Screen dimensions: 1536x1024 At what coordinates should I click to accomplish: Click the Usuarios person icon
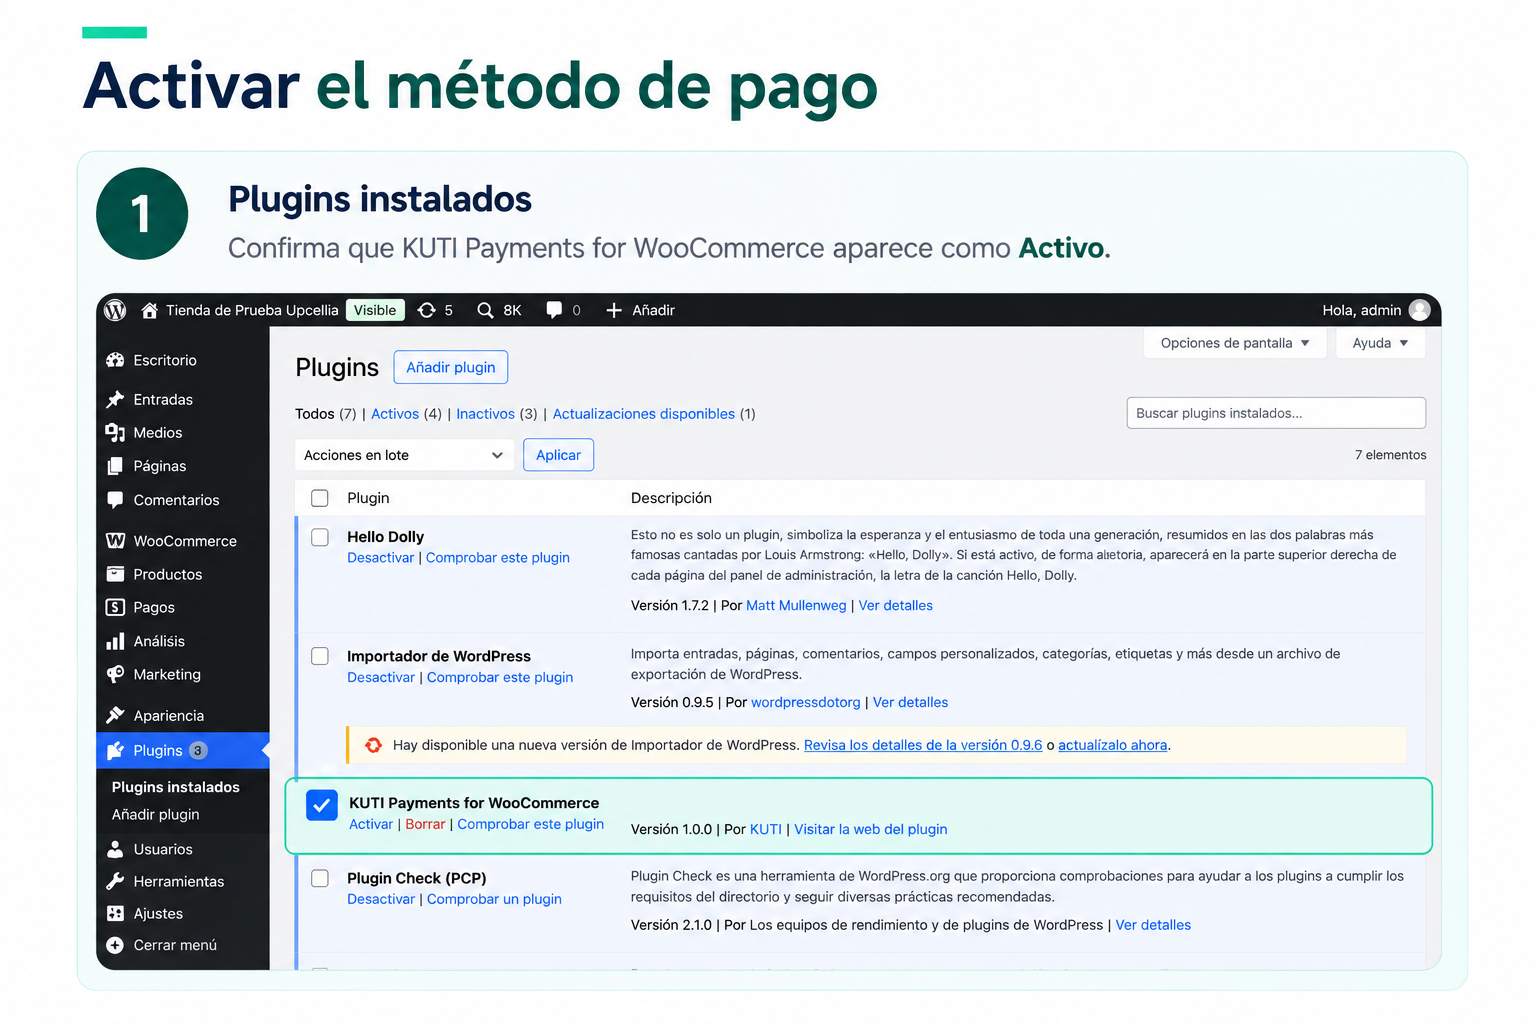pyautogui.click(x=116, y=849)
